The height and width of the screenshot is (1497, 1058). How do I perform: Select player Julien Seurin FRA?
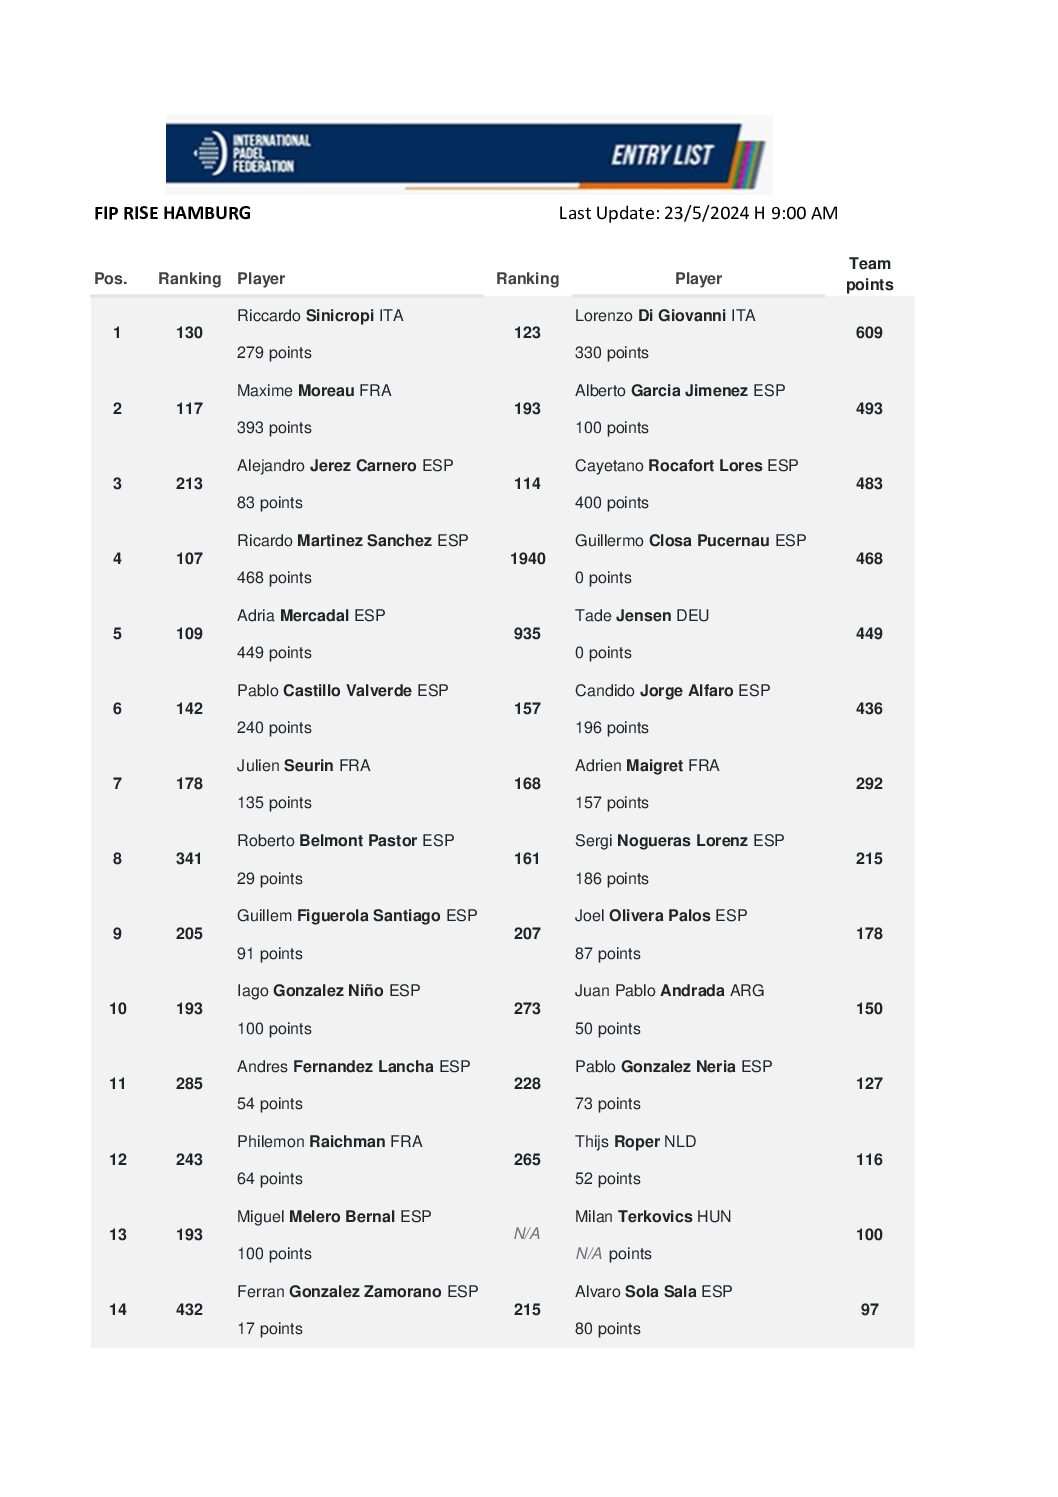[303, 766]
